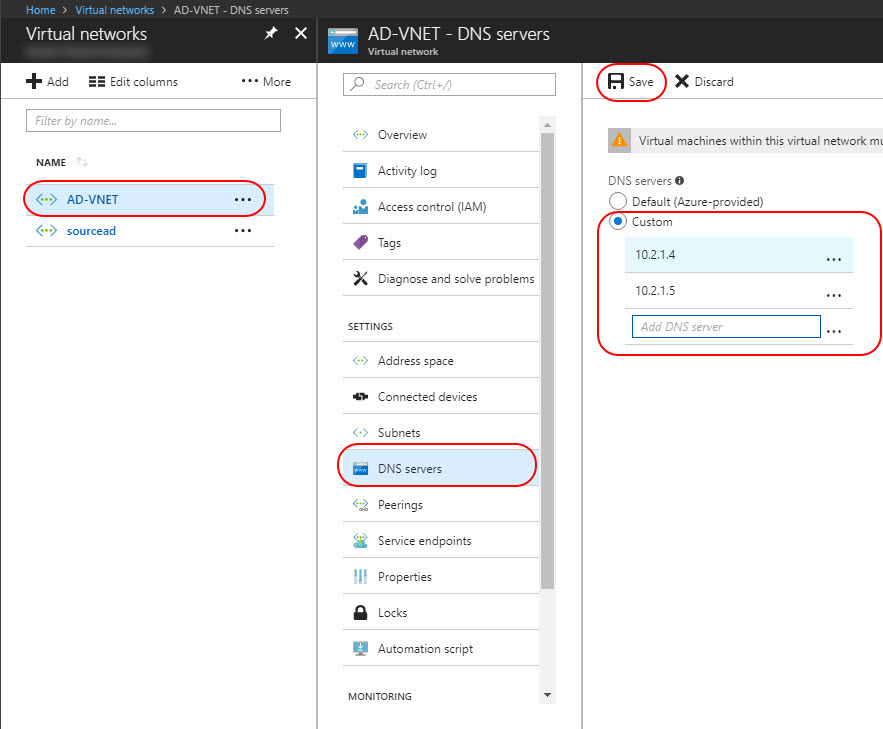Click the purple Tags icon
Viewport: 883px width, 729px height.
360,243
